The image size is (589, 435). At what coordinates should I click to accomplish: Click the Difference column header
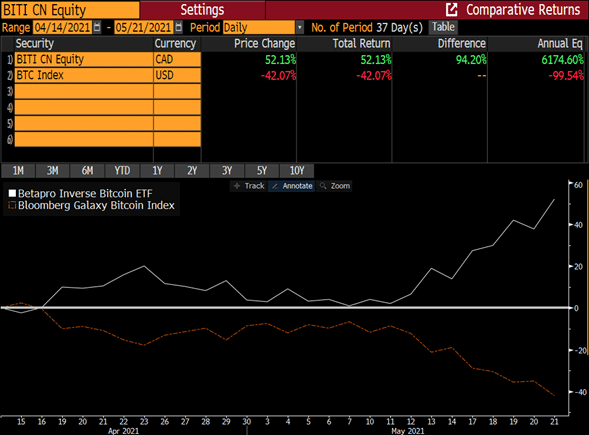click(x=462, y=44)
